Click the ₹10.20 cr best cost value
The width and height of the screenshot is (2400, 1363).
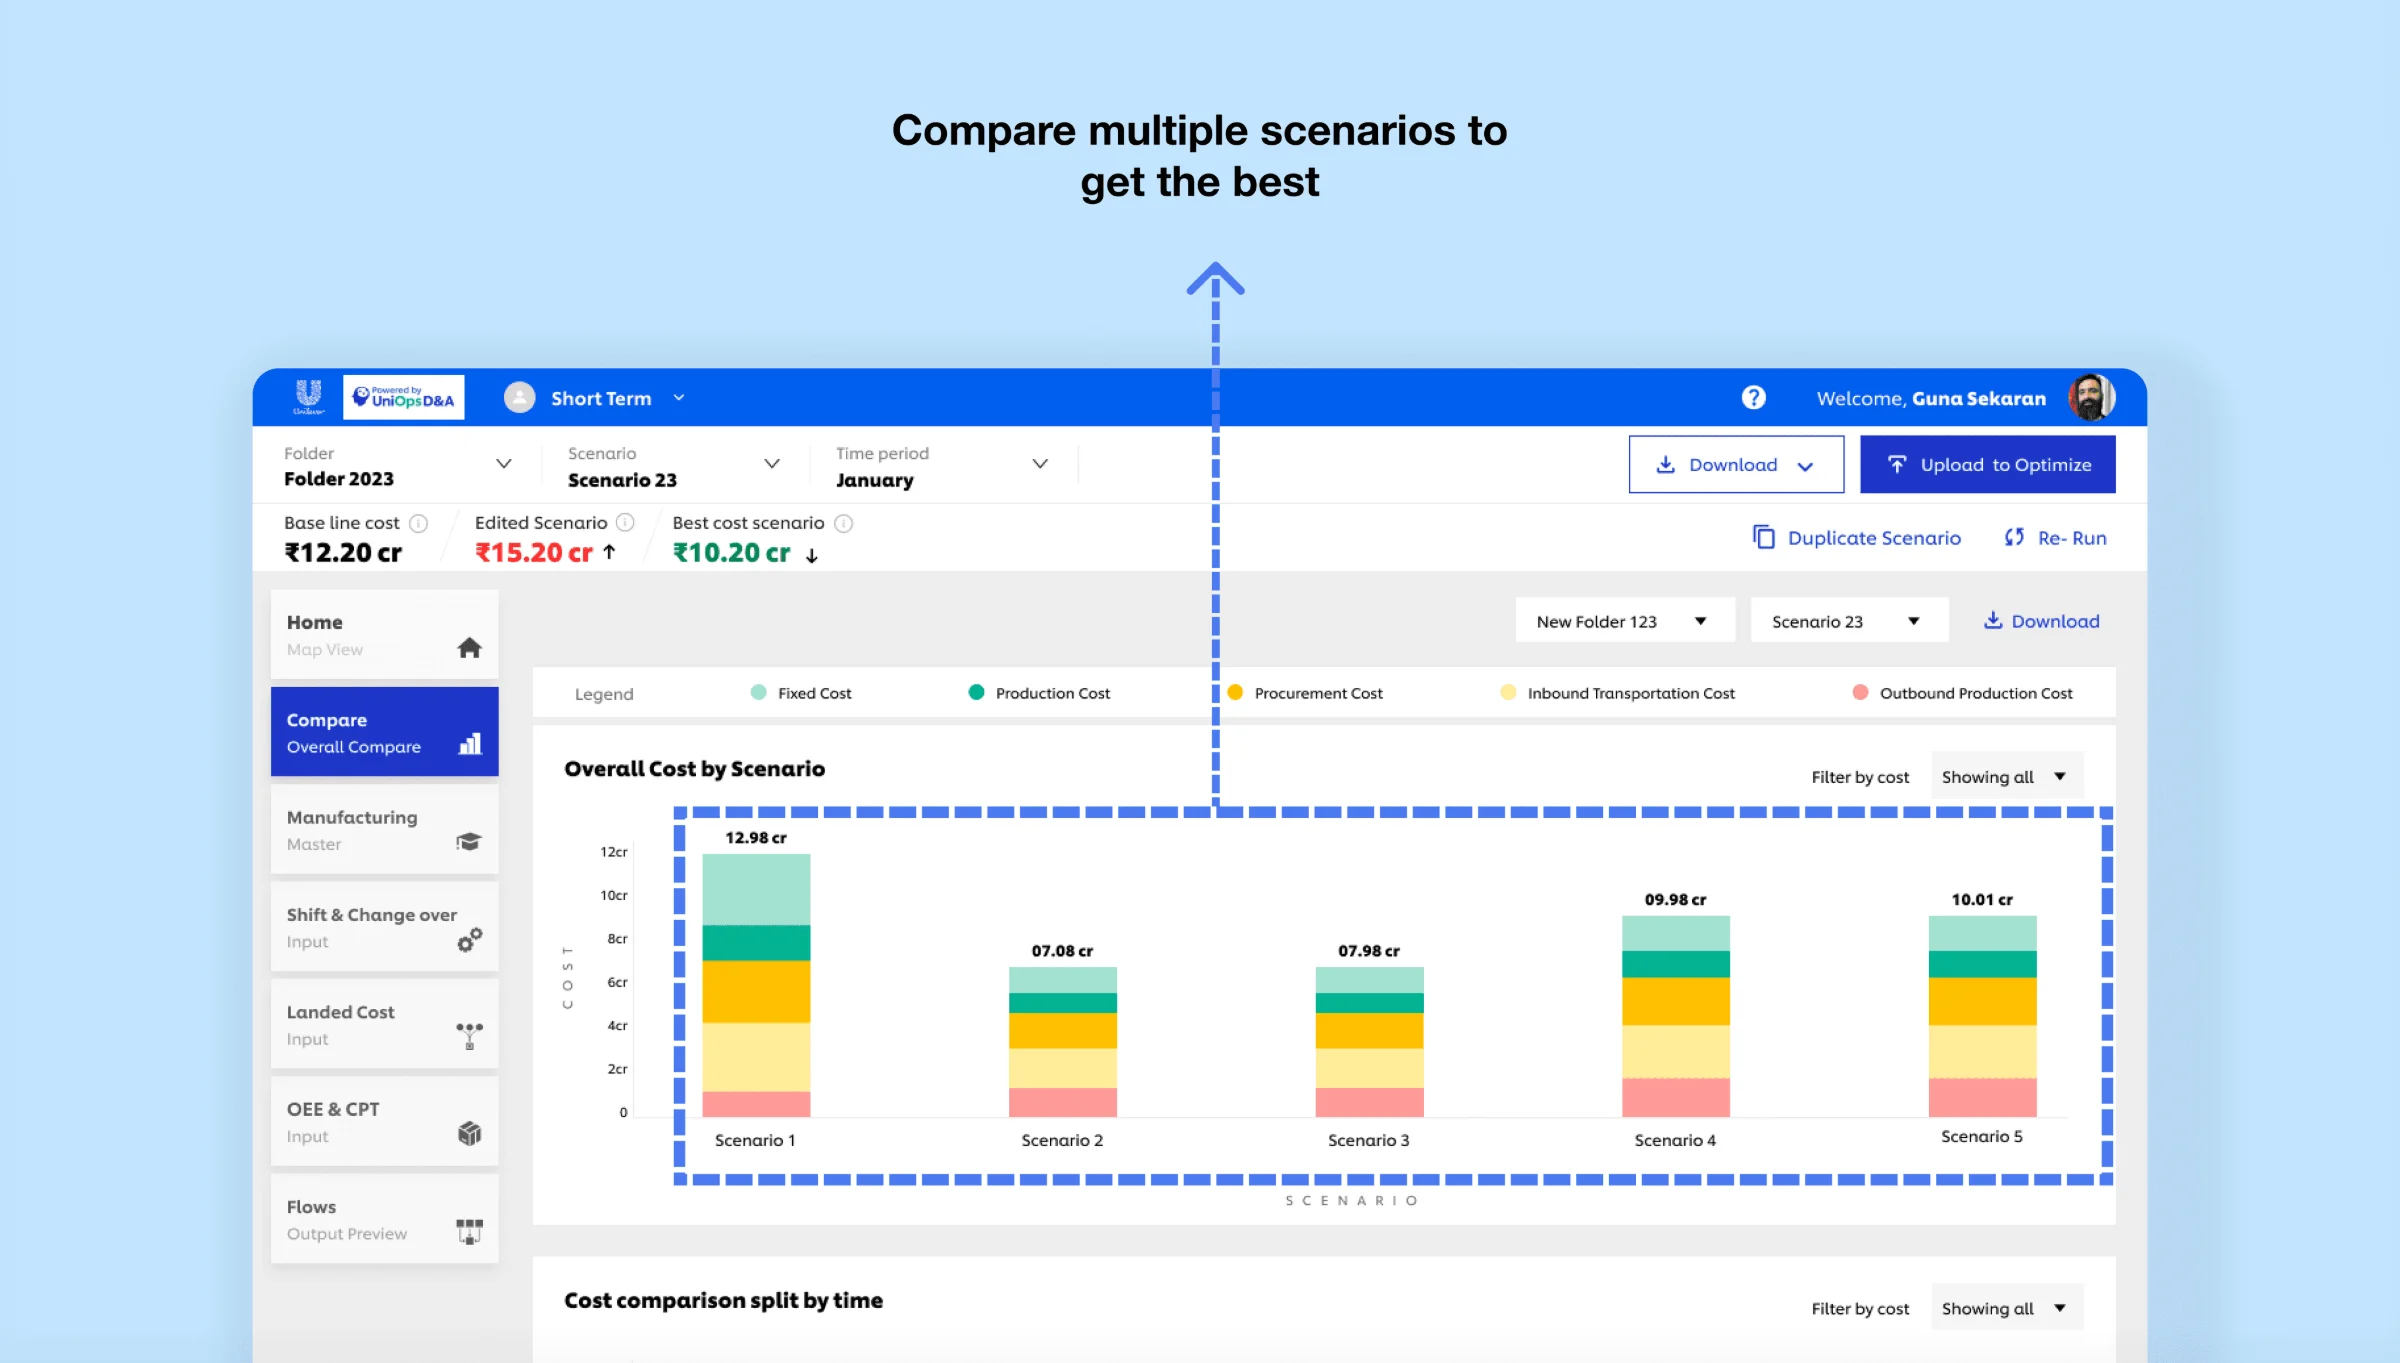pyautogui.click(x=732, y=553)
